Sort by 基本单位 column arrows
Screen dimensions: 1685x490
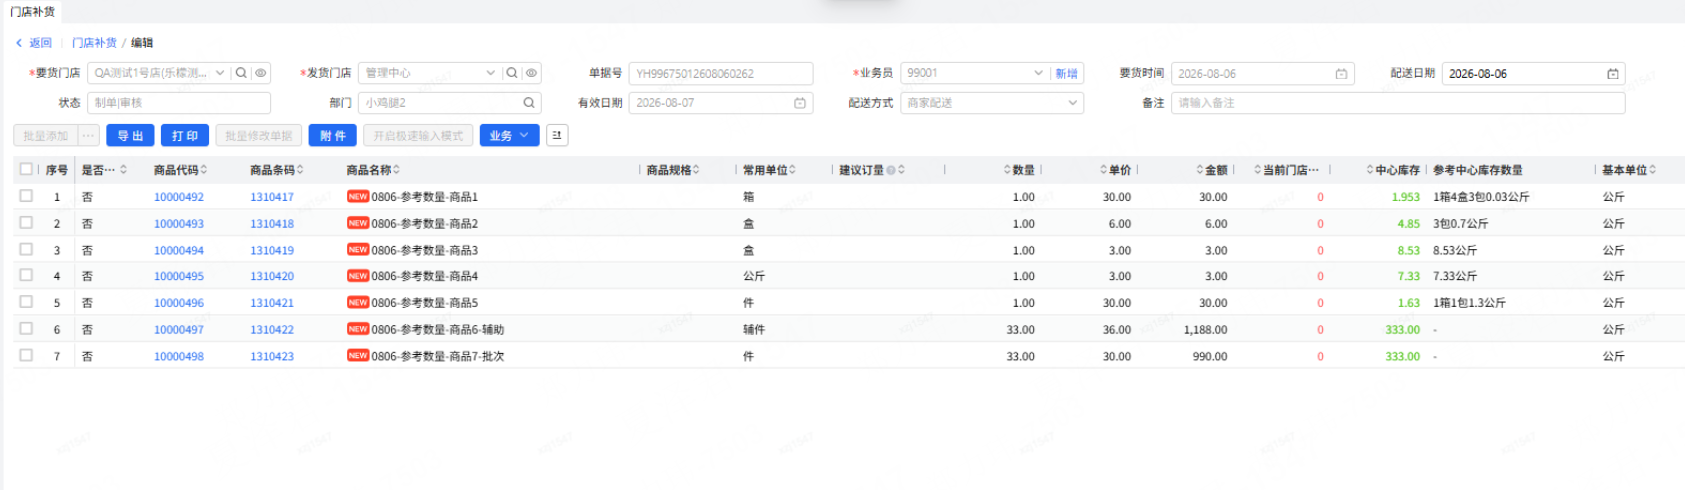click(x=1652, y=170)
